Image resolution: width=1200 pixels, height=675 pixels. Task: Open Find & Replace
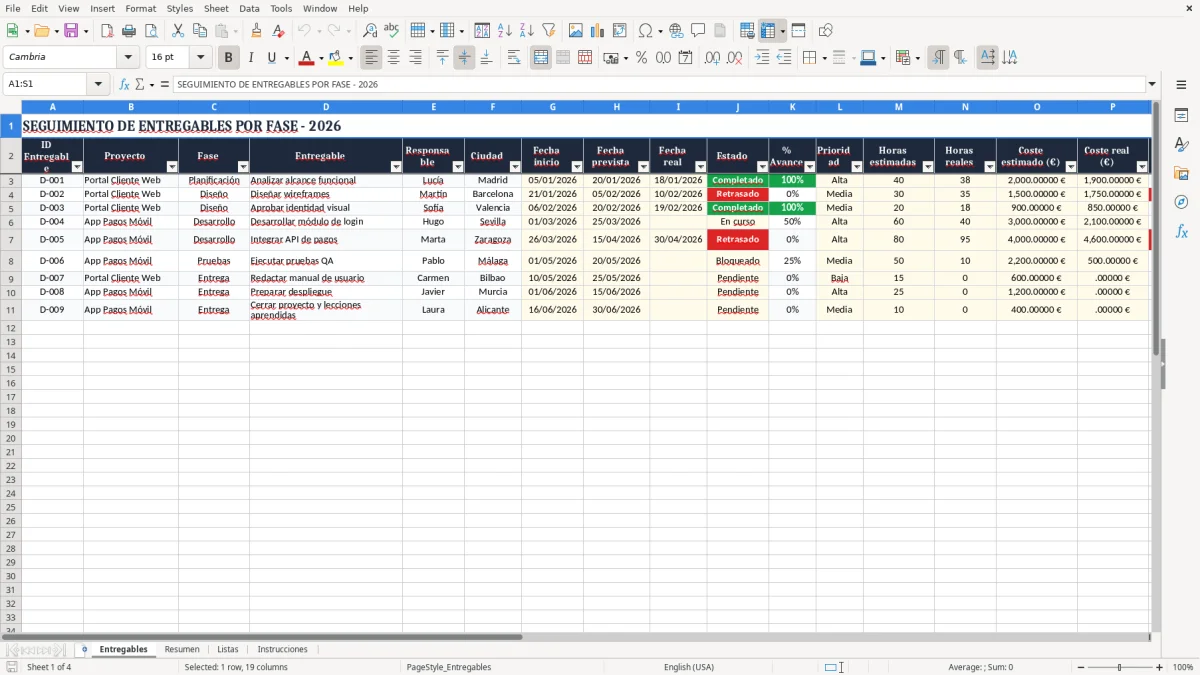[370, 31]
